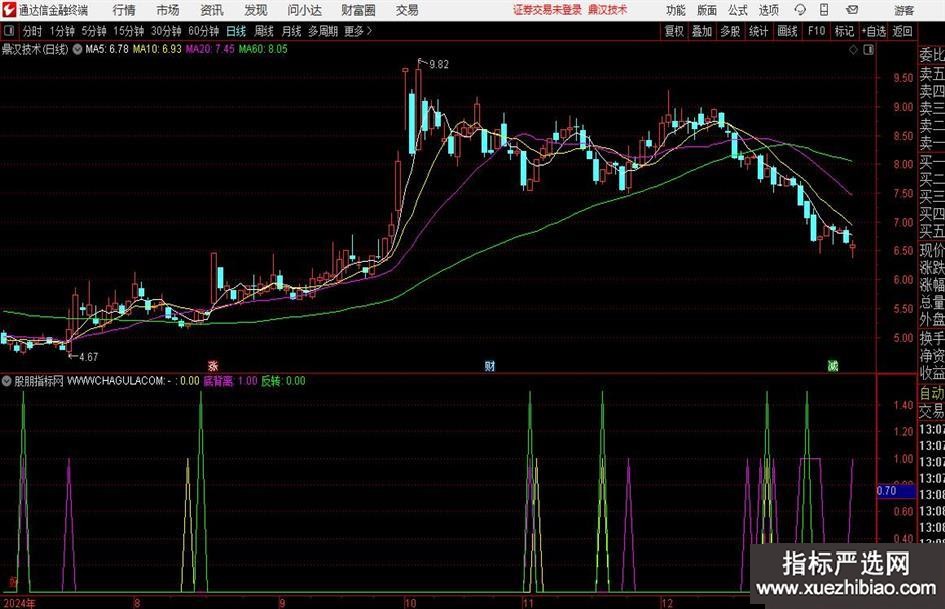Switch to the 15分钟 period tab
This screenshot has width=945, height=609.
pyautogui.click(x=128, y=31)
